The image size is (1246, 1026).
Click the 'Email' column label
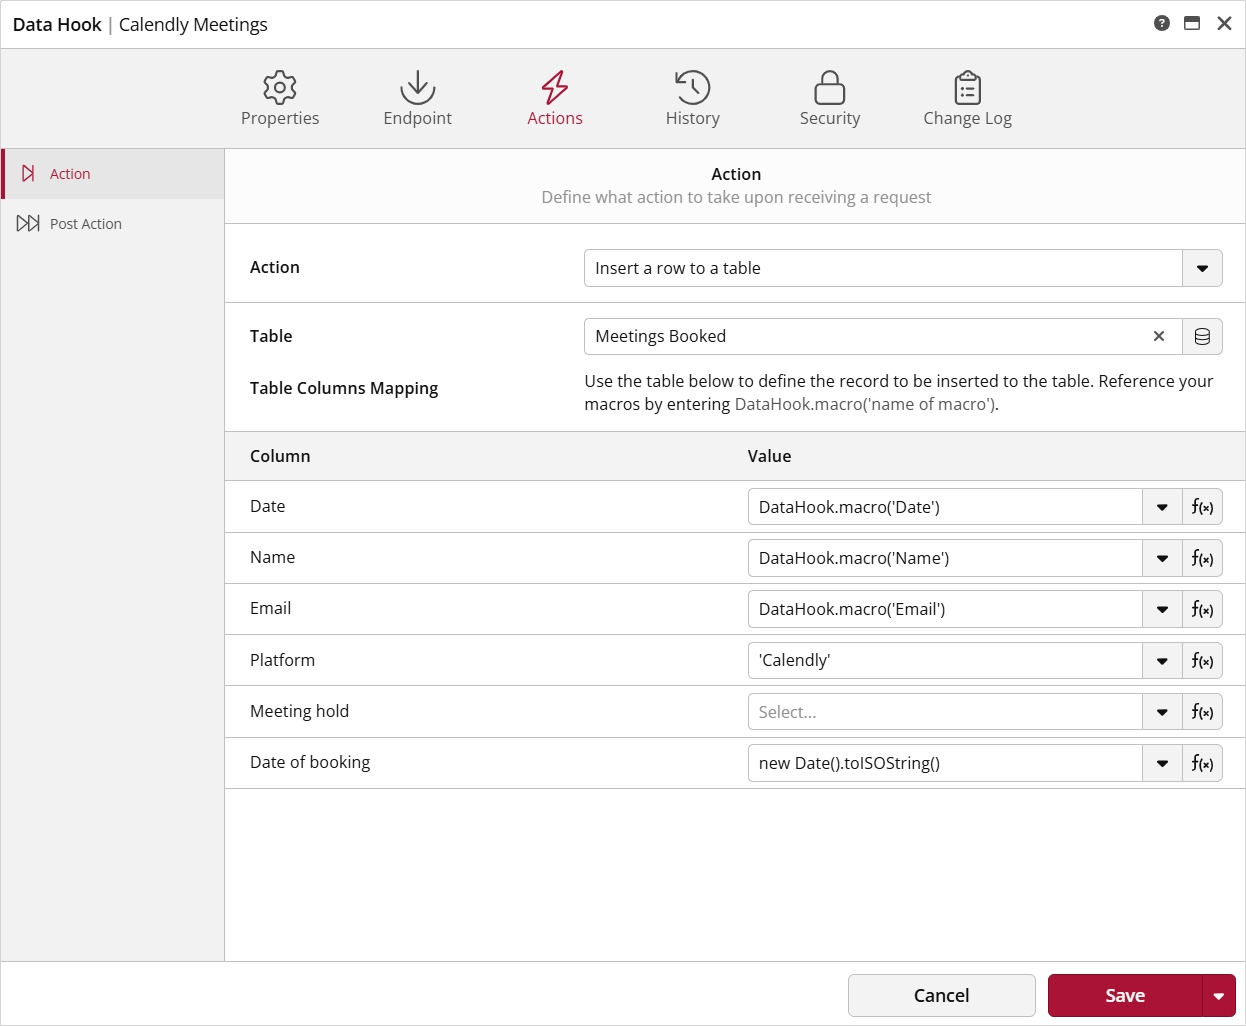(270, 608)
